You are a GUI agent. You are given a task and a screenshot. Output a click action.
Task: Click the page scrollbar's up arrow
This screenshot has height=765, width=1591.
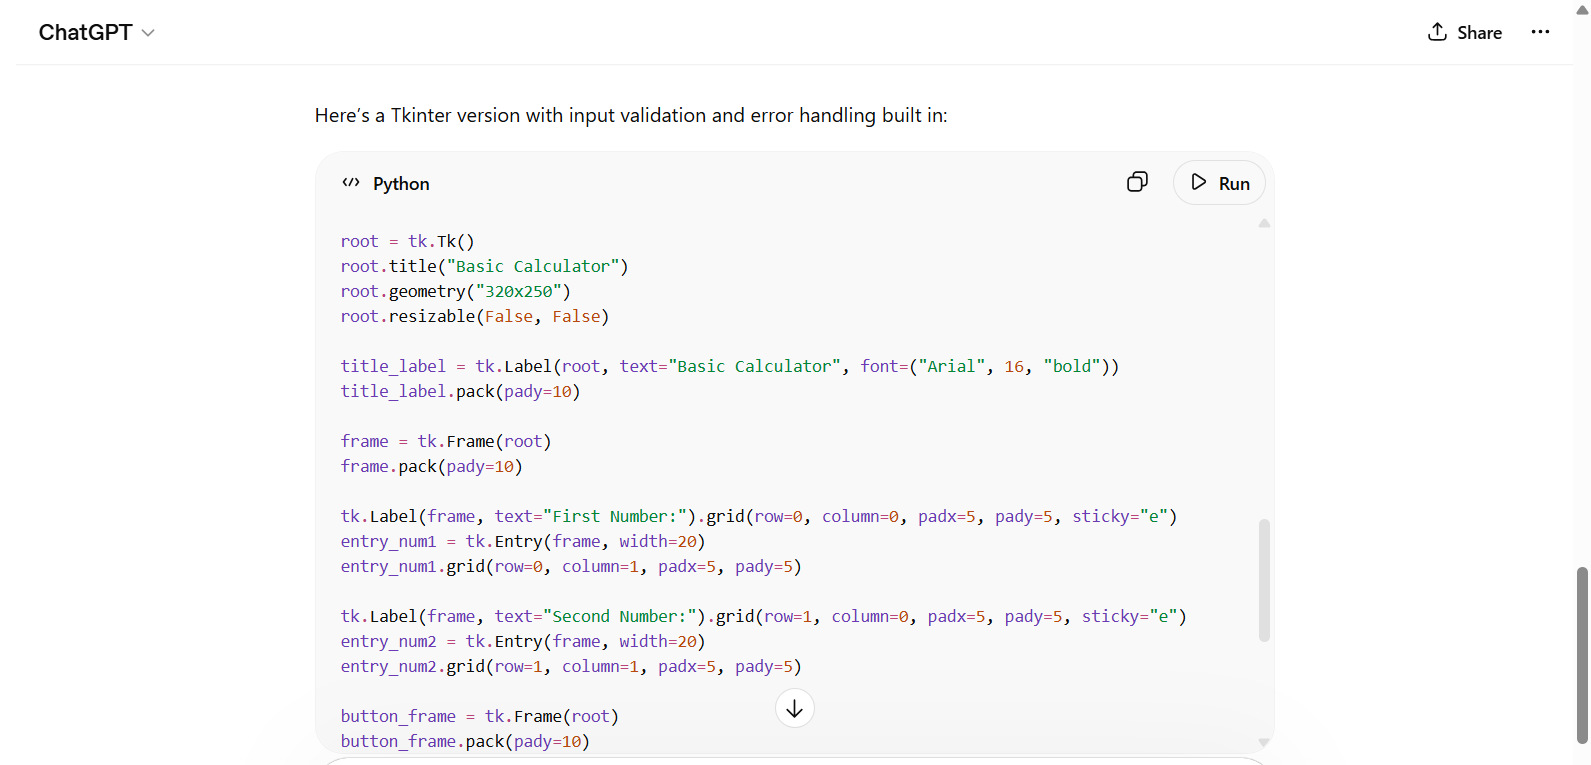tap(1582, 9)
